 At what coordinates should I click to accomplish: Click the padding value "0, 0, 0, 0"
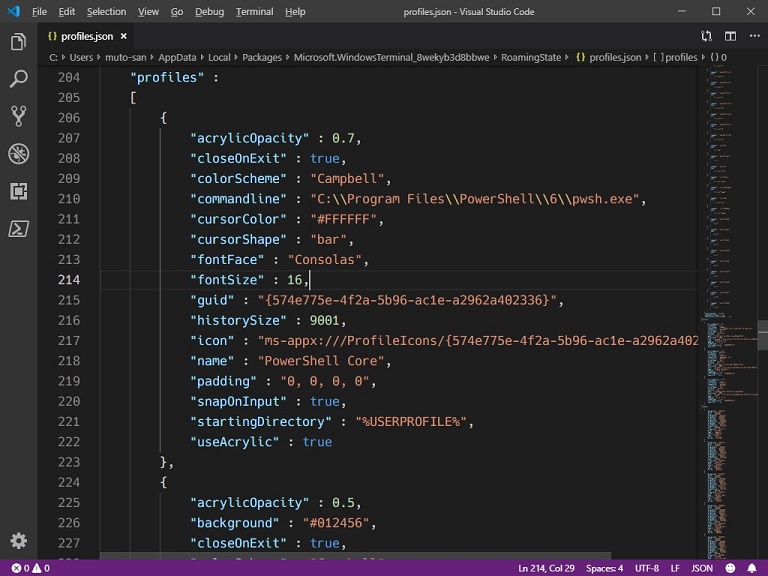325,381
